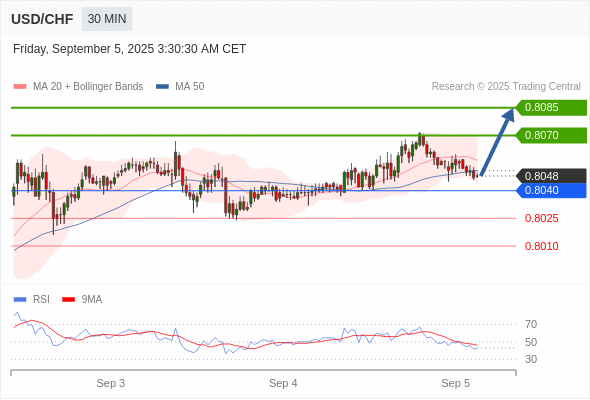Toggle the red 9MA legend marker
This screenshot has width=590, height=400.
(x=68, y=300)
